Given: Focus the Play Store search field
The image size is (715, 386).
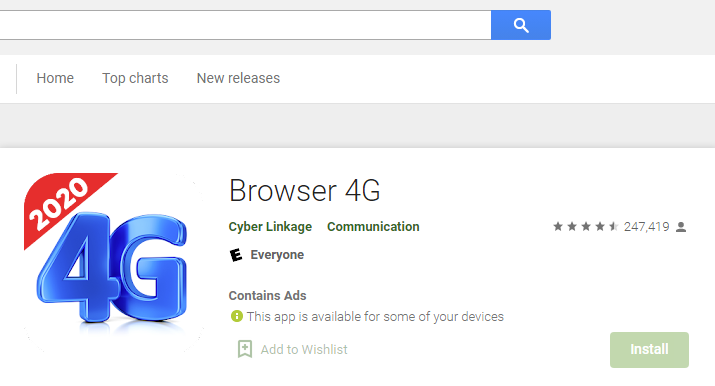Looking at the screenshot, I should click(x=245, y=25).
